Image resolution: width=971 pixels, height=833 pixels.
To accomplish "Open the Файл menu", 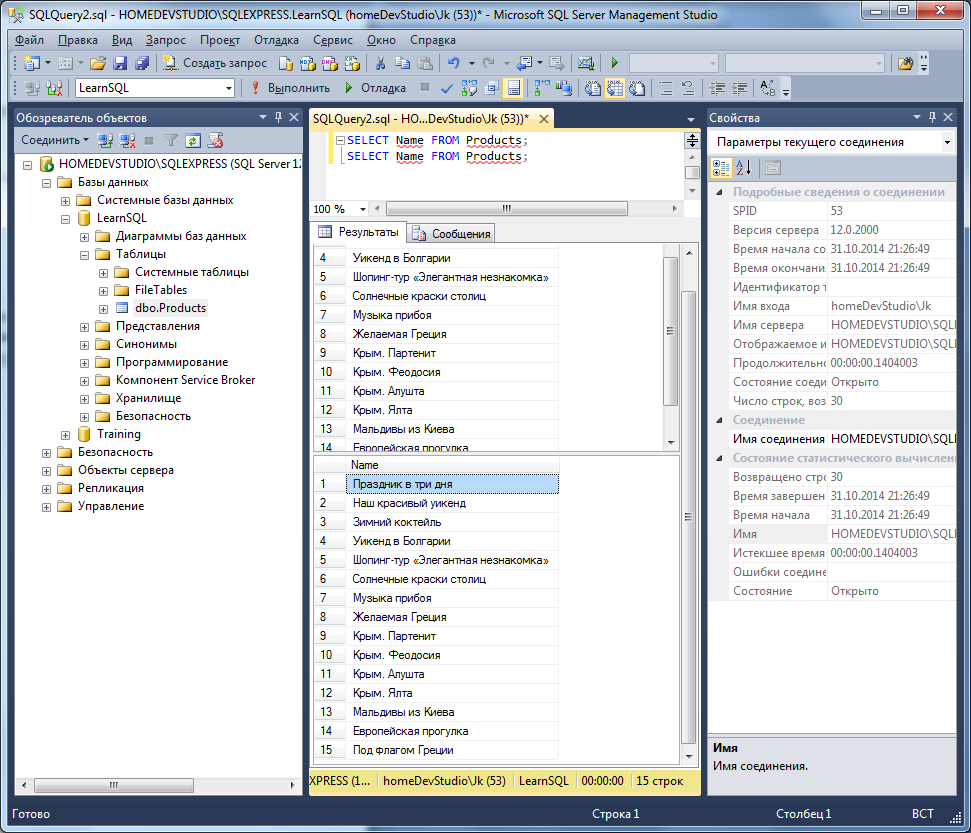I will (29, 40).
